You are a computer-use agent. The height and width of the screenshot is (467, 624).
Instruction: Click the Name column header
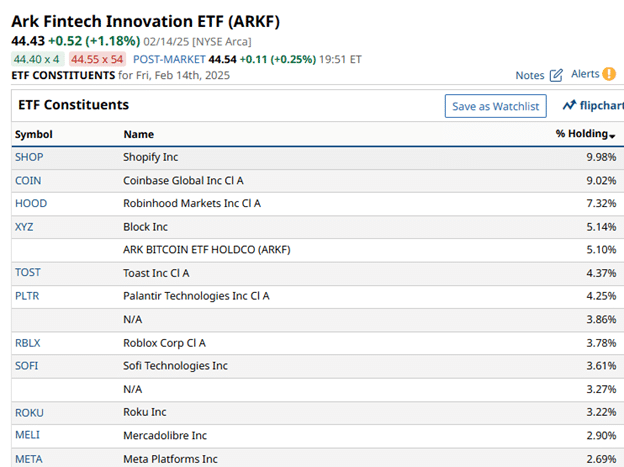pyautogui.click(x=139, y=134)
